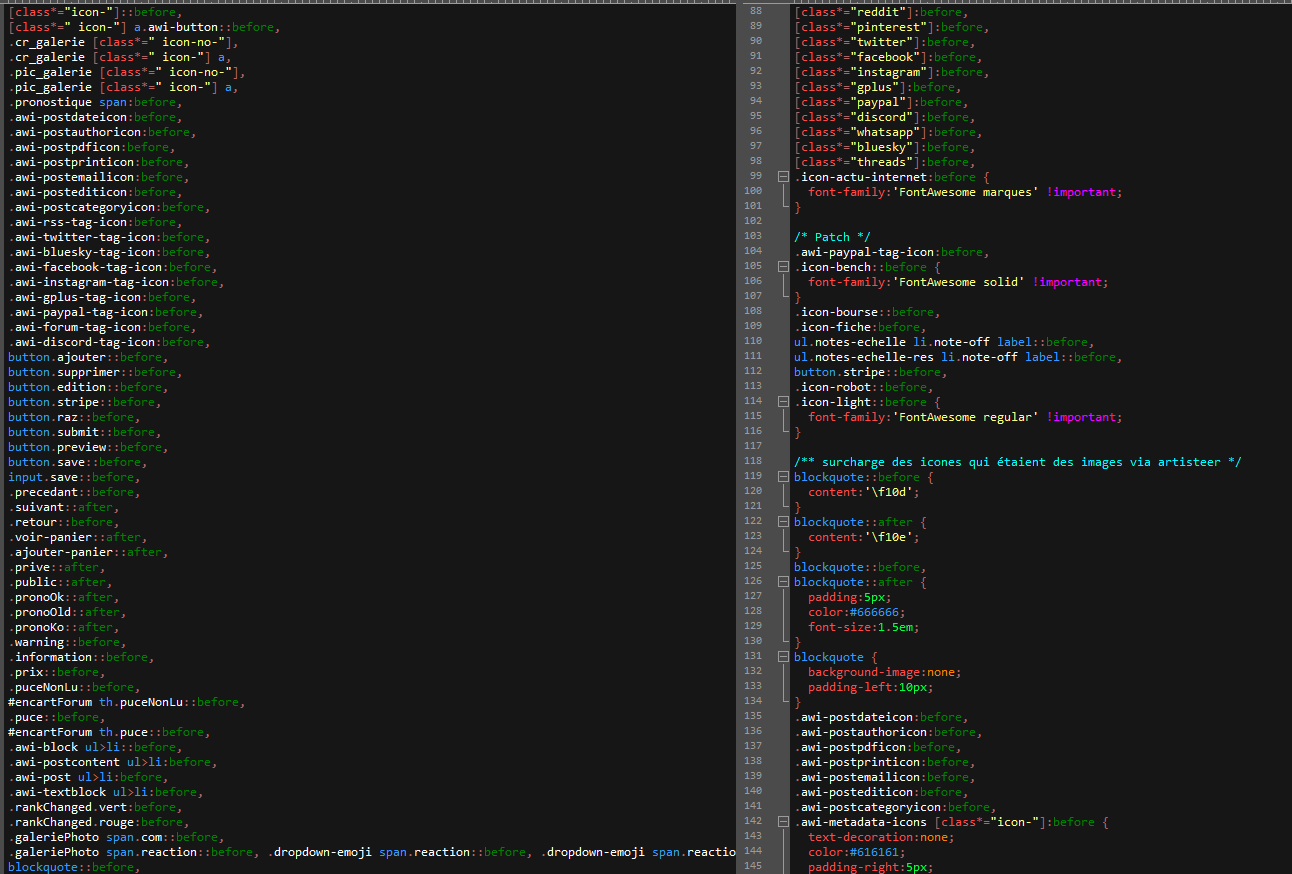This screenshot has width=1292, height=874.
Task: Click .warning::before in left pane
Action: [x=67, y=642]
